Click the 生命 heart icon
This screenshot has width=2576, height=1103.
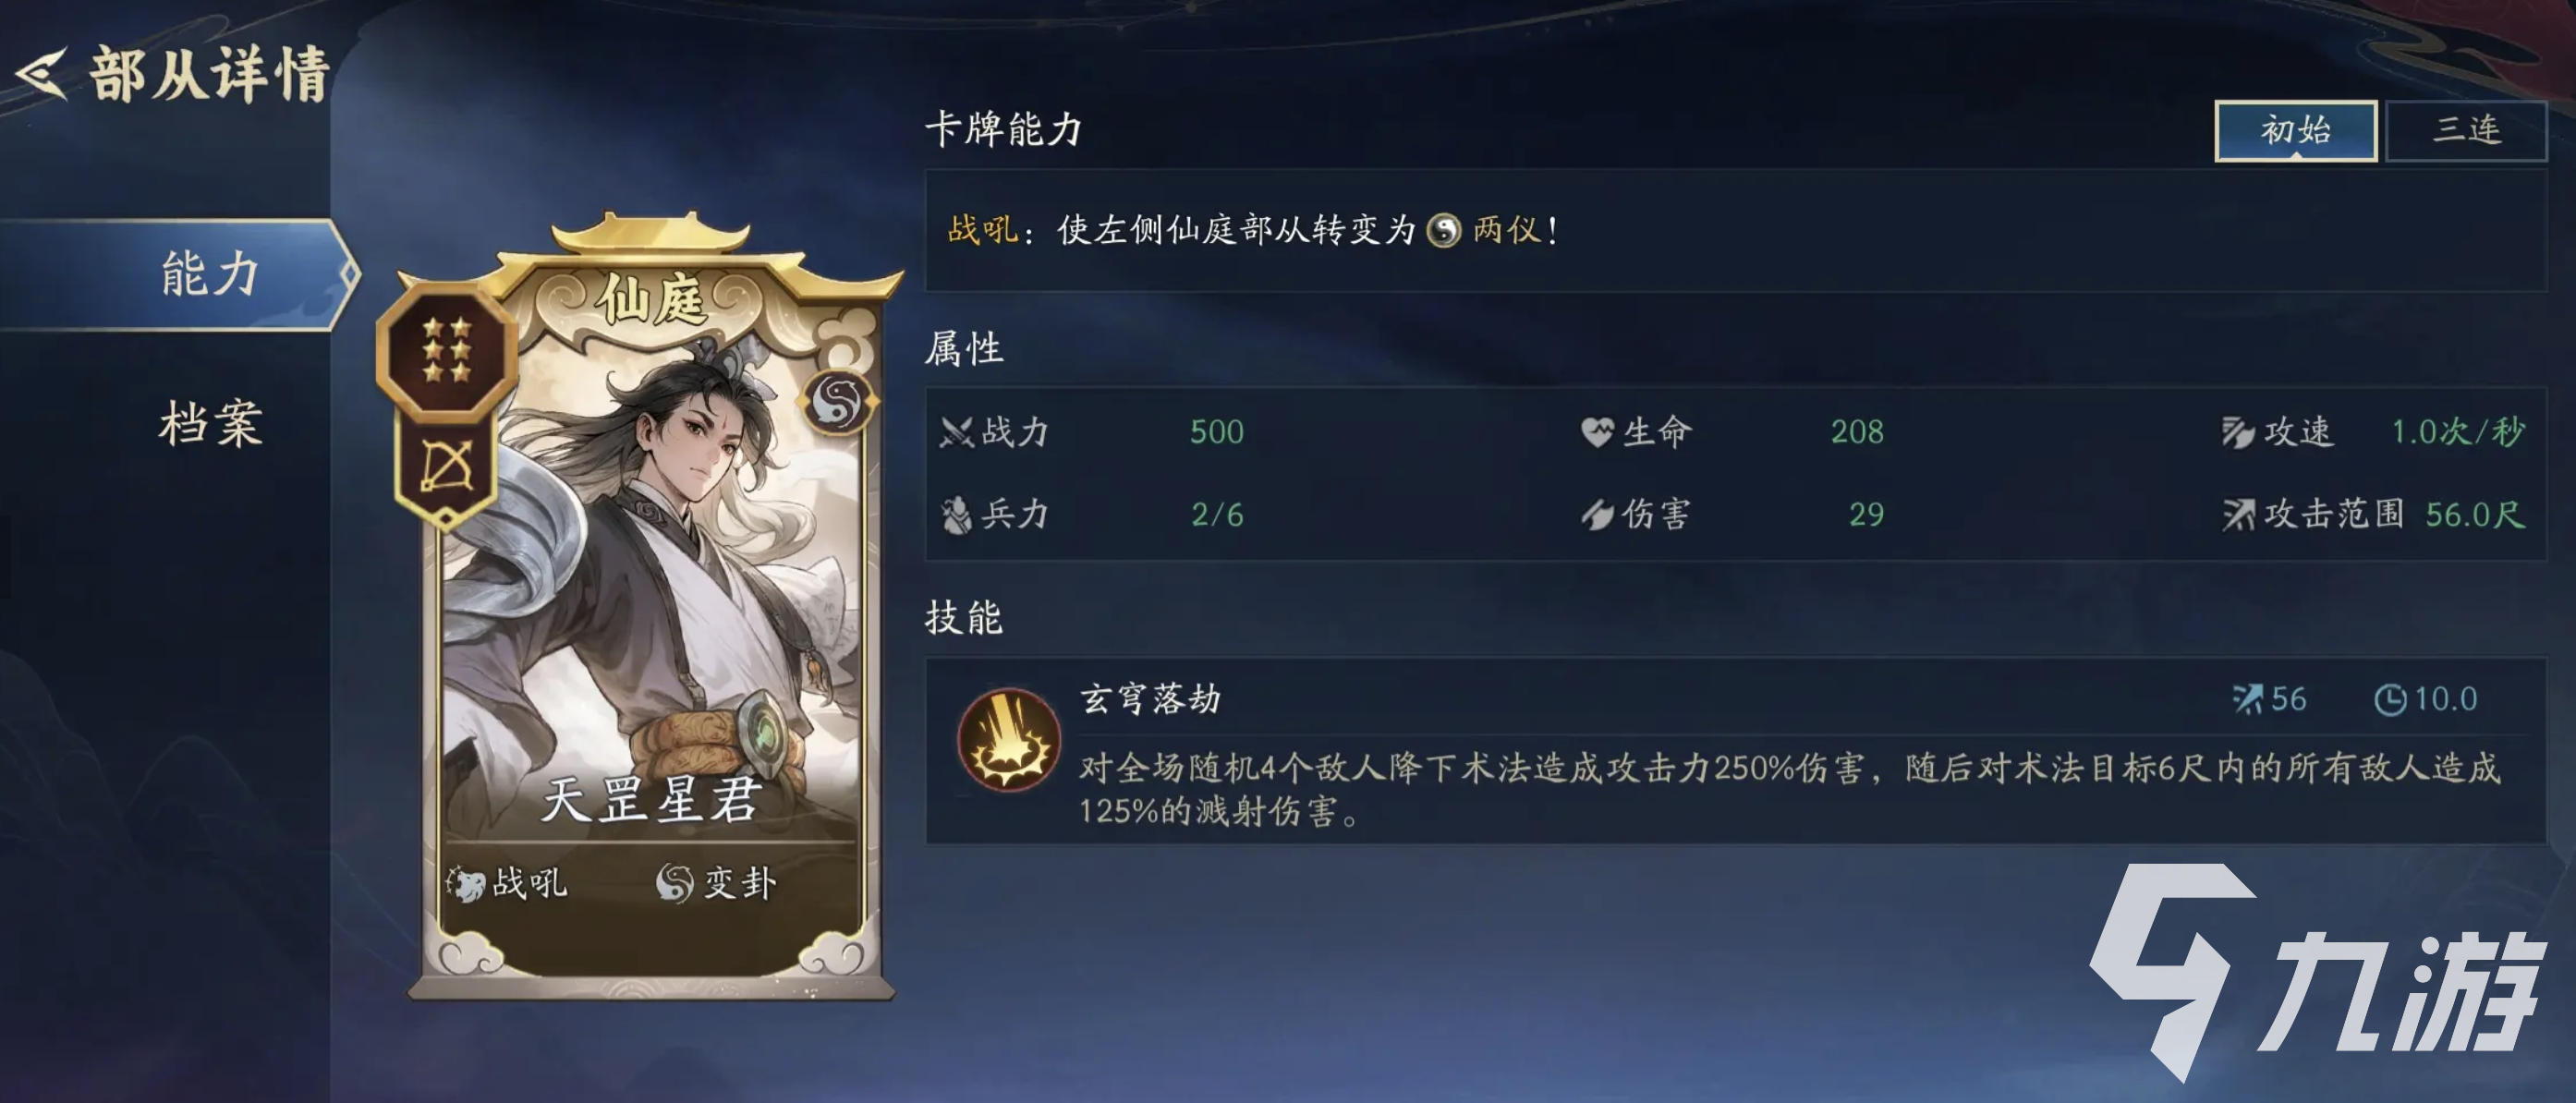point(1597,433)
